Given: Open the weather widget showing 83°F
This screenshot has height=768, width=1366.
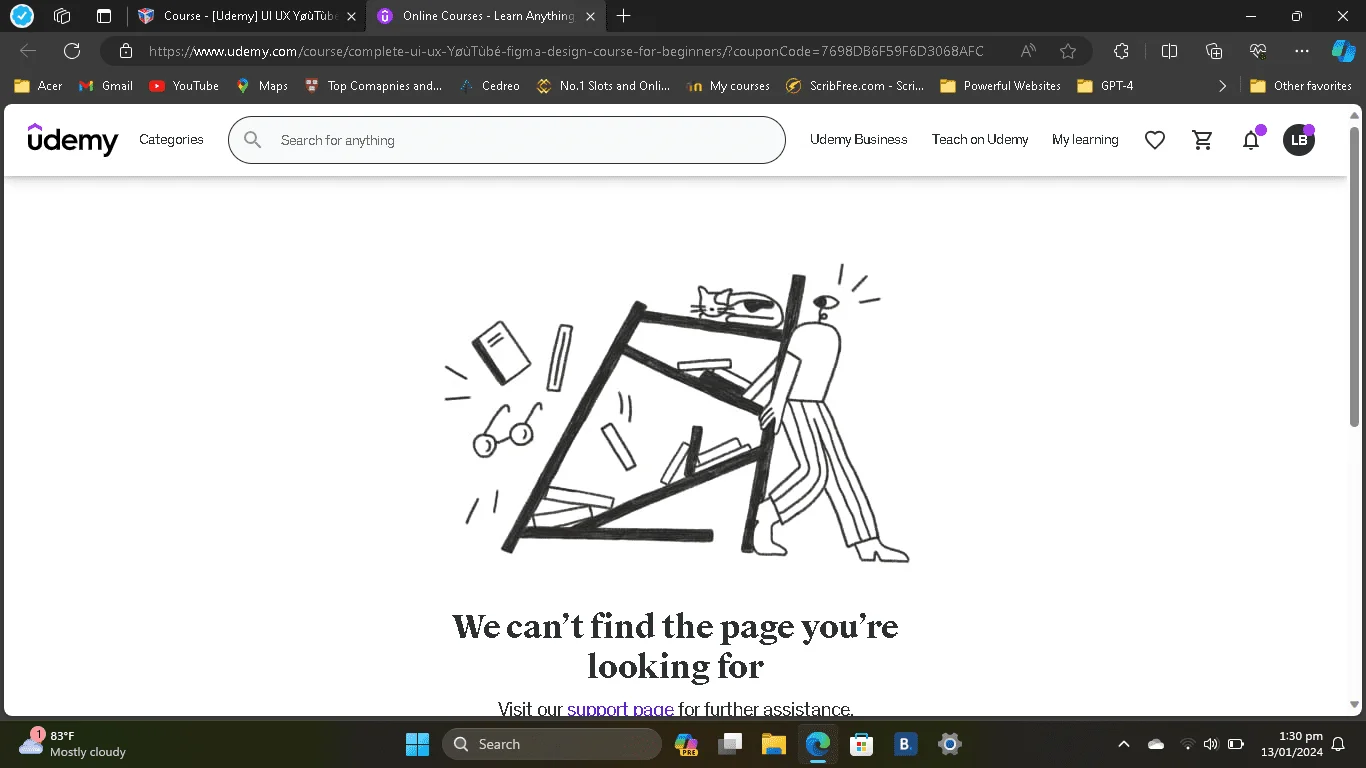Looking at the screenshot, I should tap(73, 744).
